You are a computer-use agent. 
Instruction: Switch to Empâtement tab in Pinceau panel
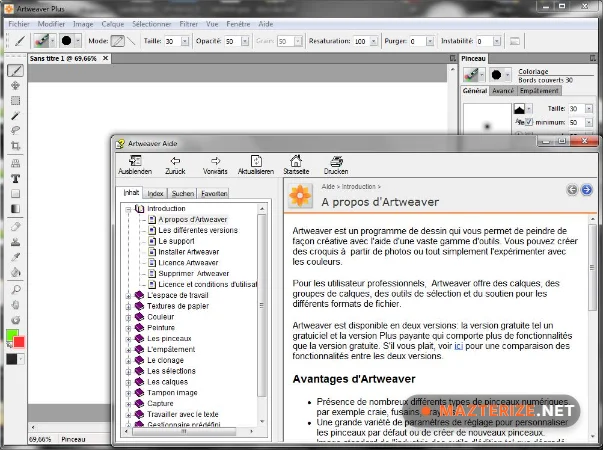(x=539, y=91)
